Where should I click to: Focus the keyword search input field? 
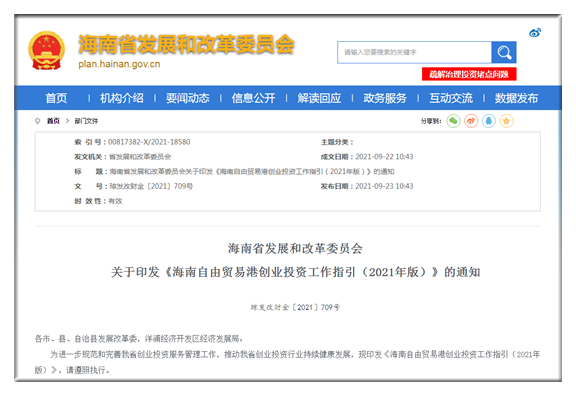(414, 53)
